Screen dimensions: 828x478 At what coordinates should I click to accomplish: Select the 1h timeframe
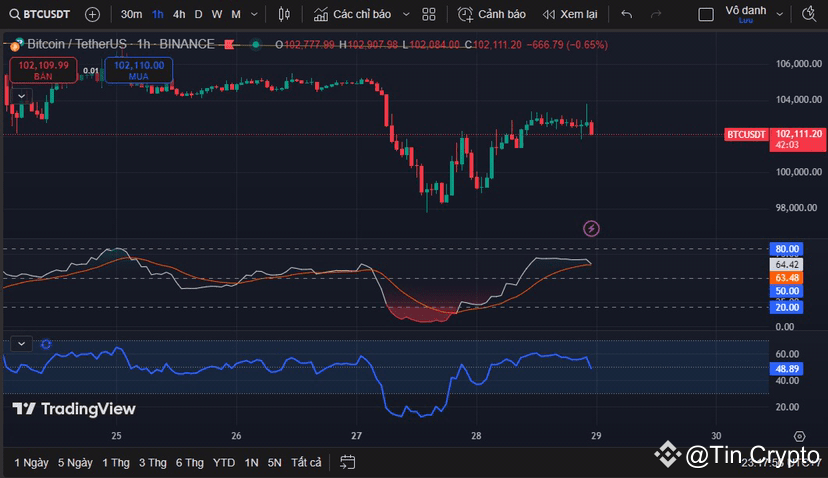pyautogui.click(x=157, y=14)
